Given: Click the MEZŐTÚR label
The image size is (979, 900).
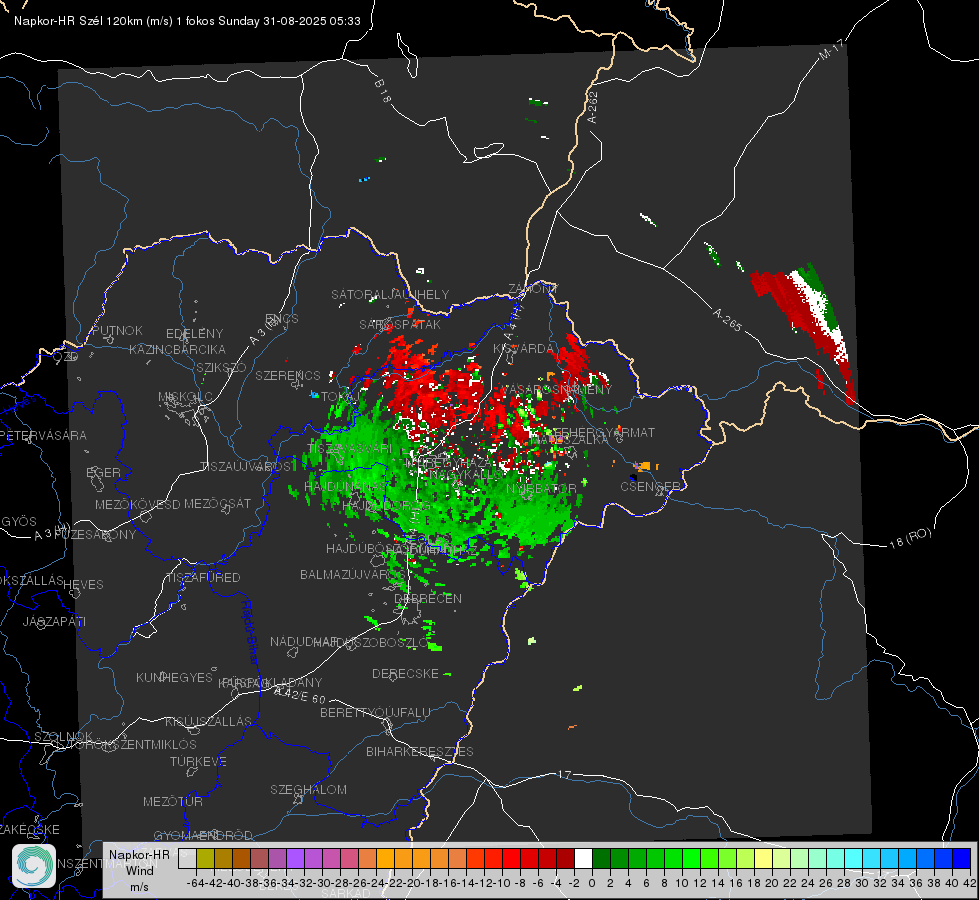Looking at the screenshot, I should (x=173, y=801).
